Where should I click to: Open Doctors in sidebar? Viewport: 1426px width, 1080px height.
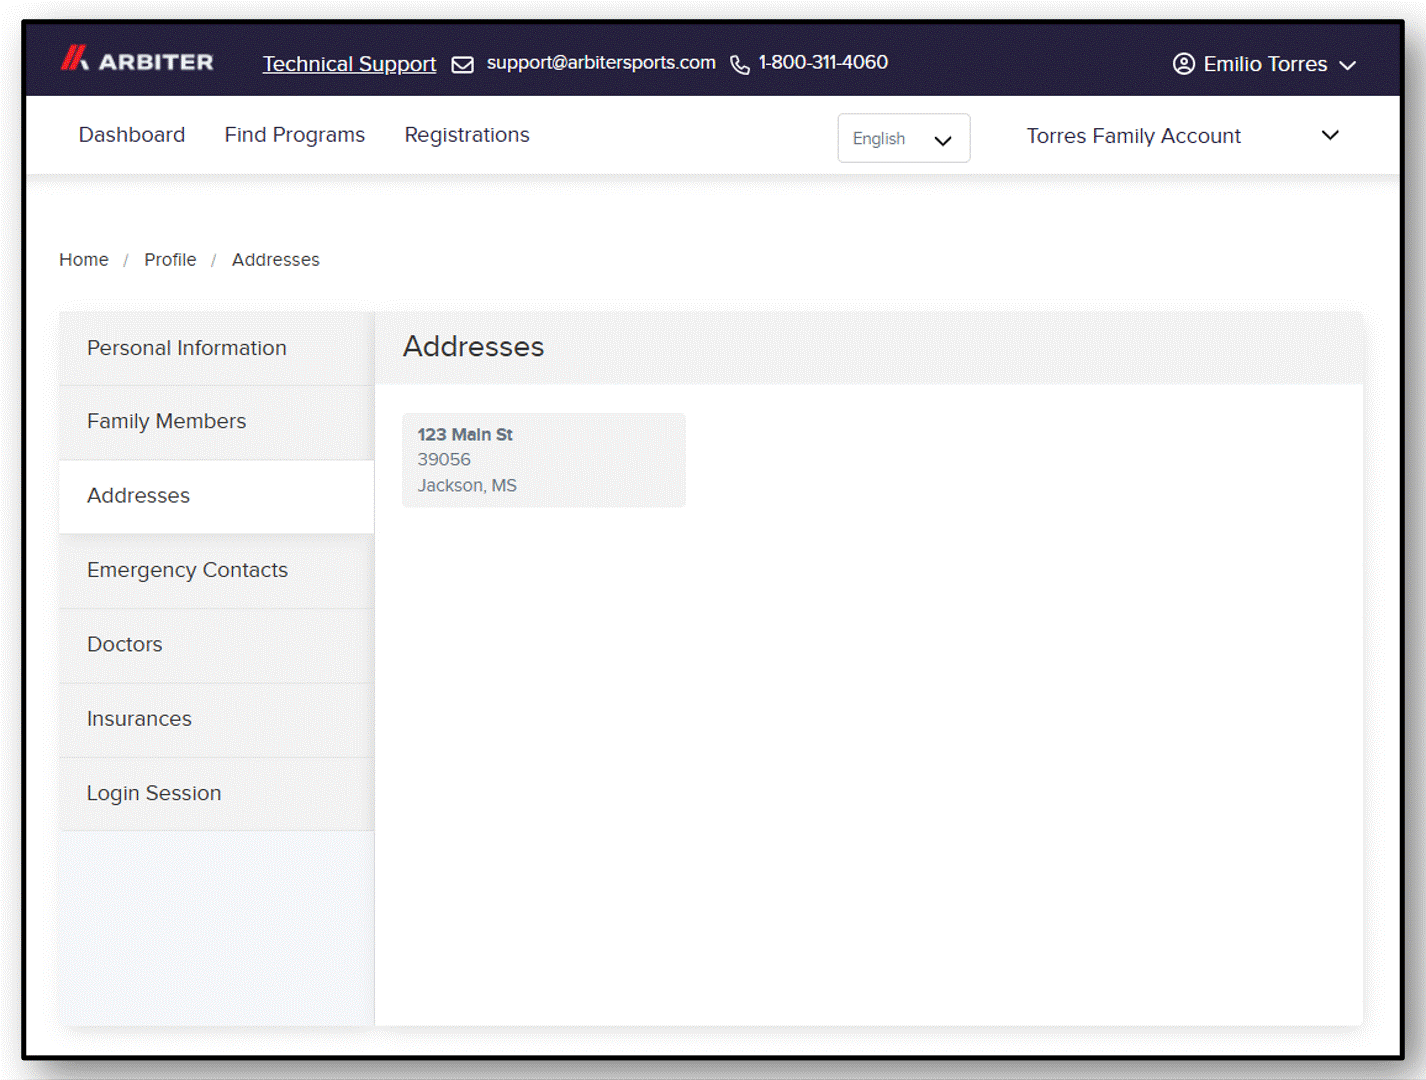pyautogui.click(x=217, y=645)
